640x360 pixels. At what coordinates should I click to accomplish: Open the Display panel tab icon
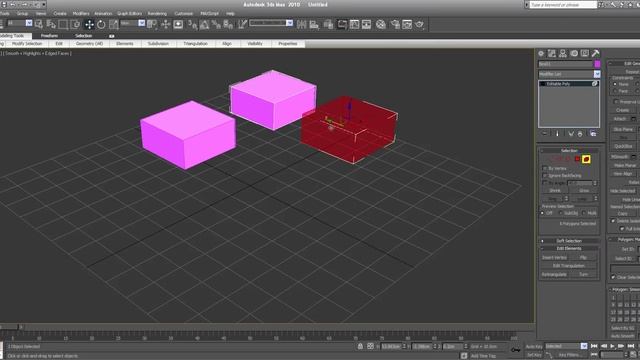point(585,53)
